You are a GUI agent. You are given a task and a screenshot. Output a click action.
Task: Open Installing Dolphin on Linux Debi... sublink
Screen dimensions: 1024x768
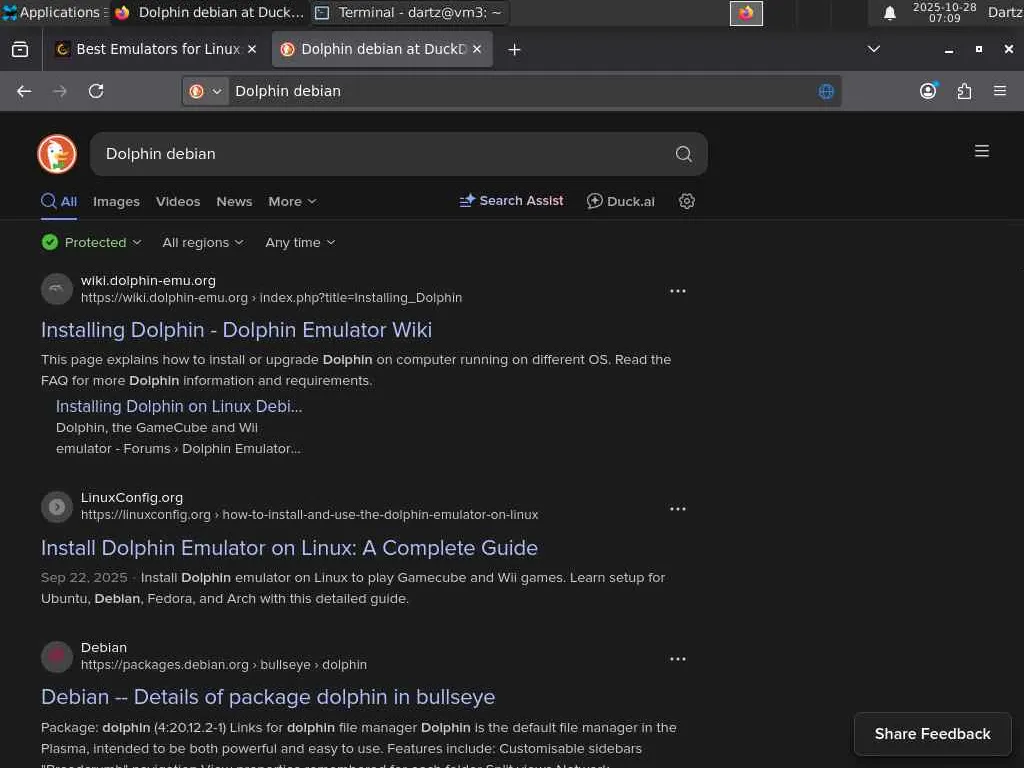pyautogui.click(x=179, y=406)
